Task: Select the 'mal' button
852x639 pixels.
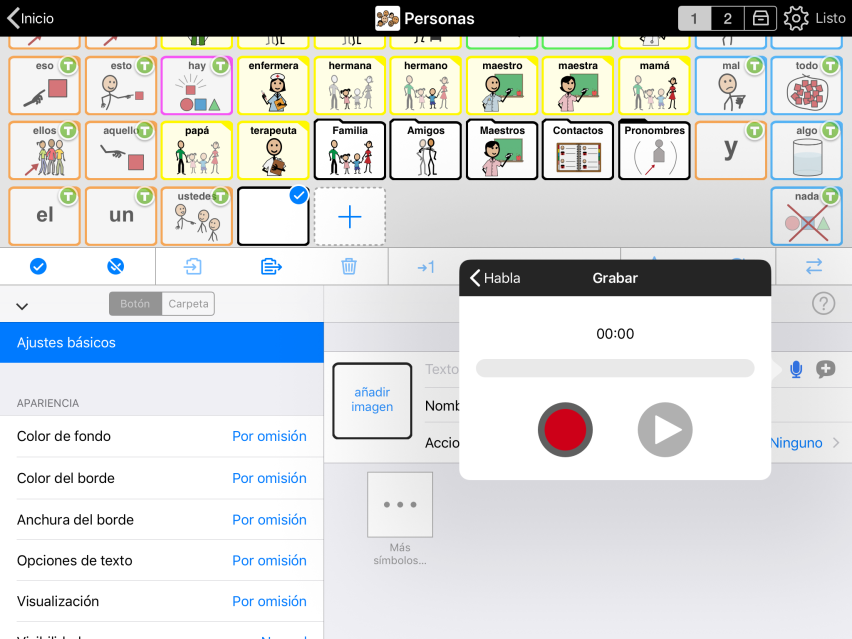Action: [730, 85]
